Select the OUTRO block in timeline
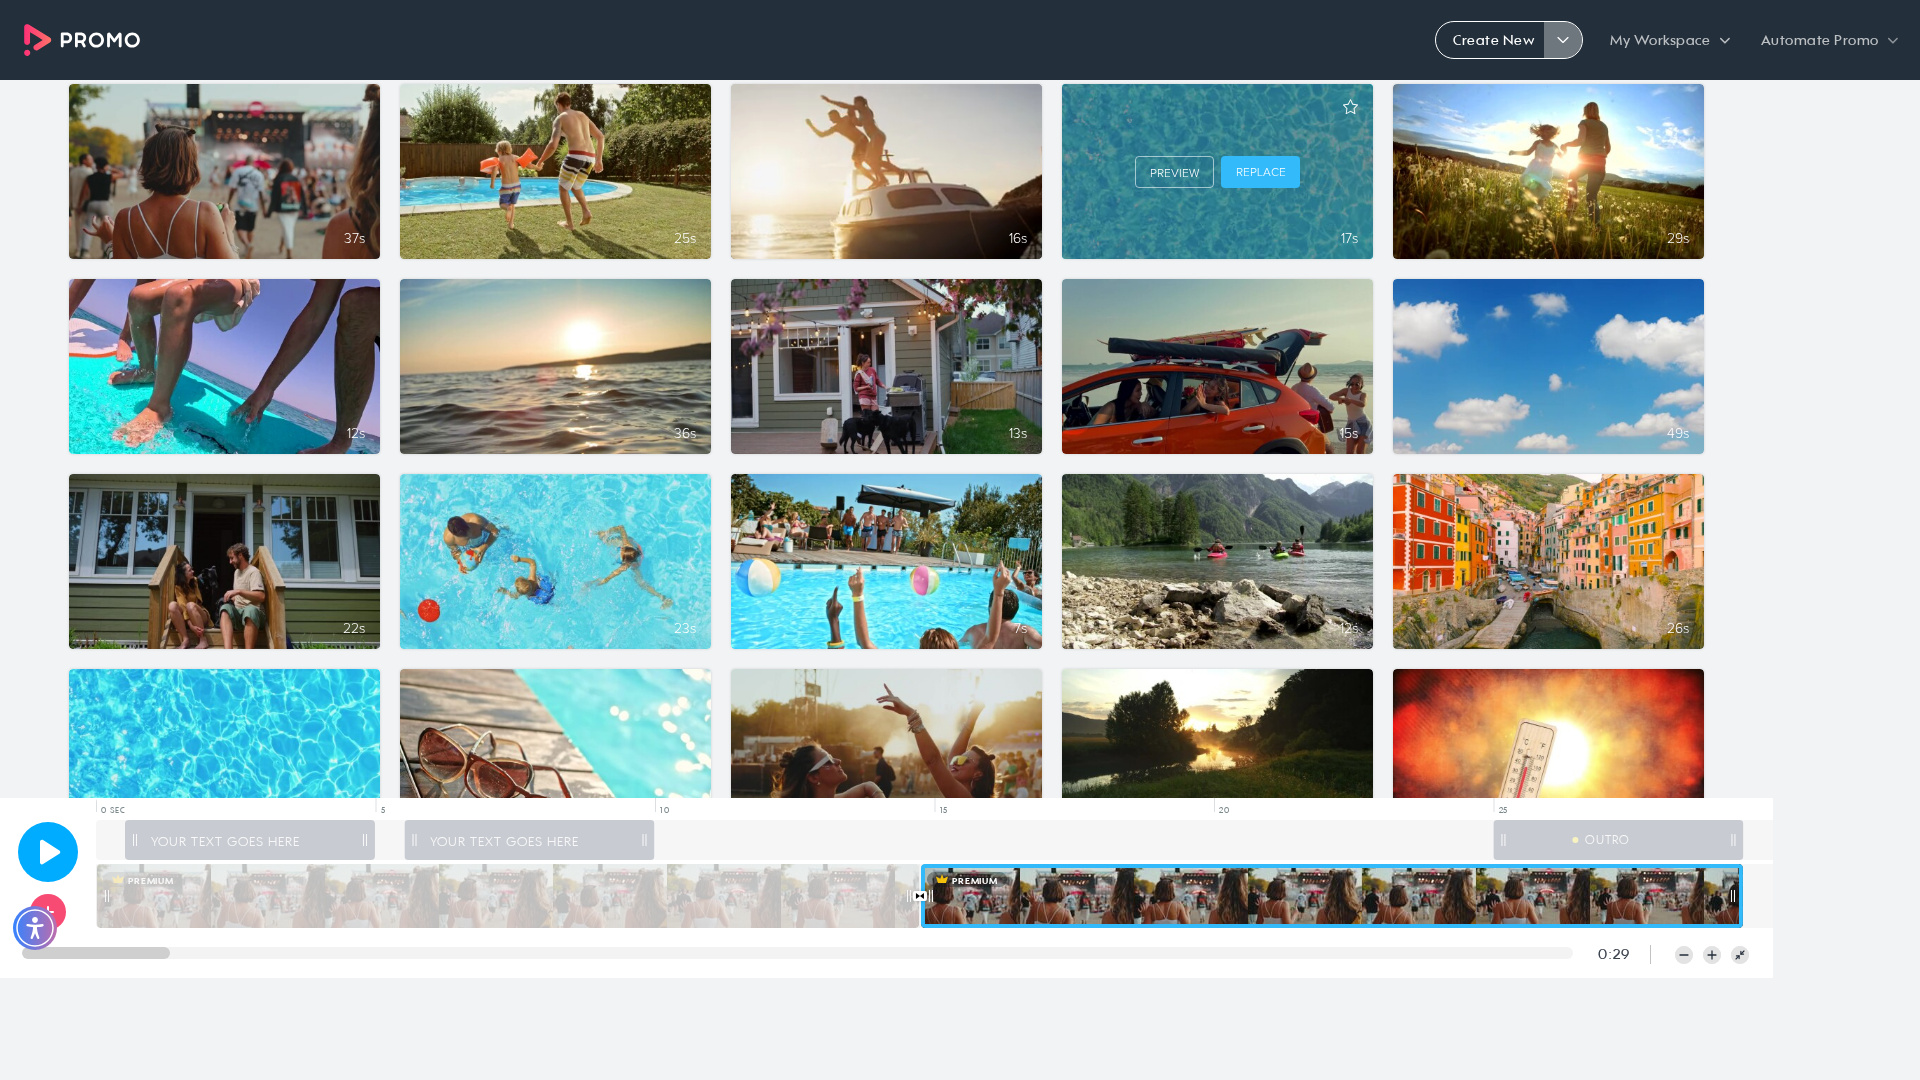 coord(1618,840)
